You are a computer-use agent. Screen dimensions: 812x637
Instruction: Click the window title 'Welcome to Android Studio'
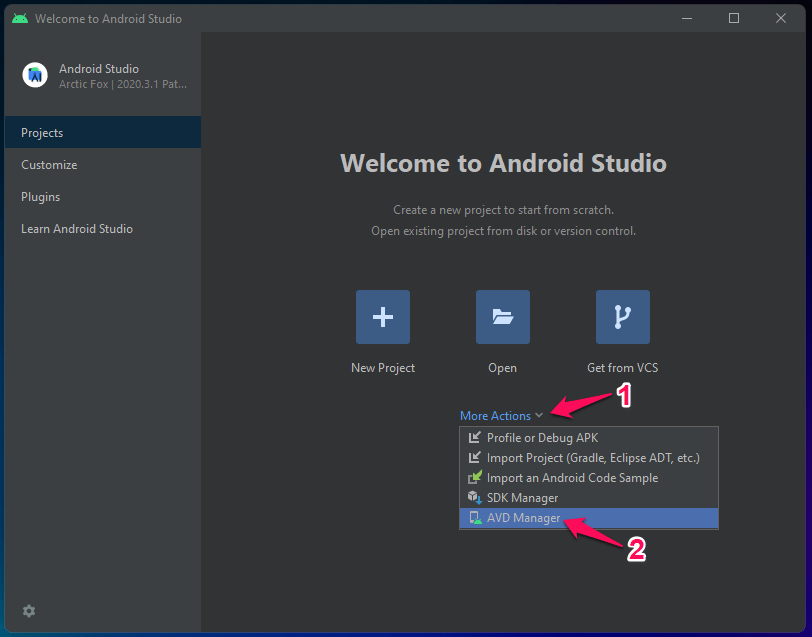pos(108,19)
